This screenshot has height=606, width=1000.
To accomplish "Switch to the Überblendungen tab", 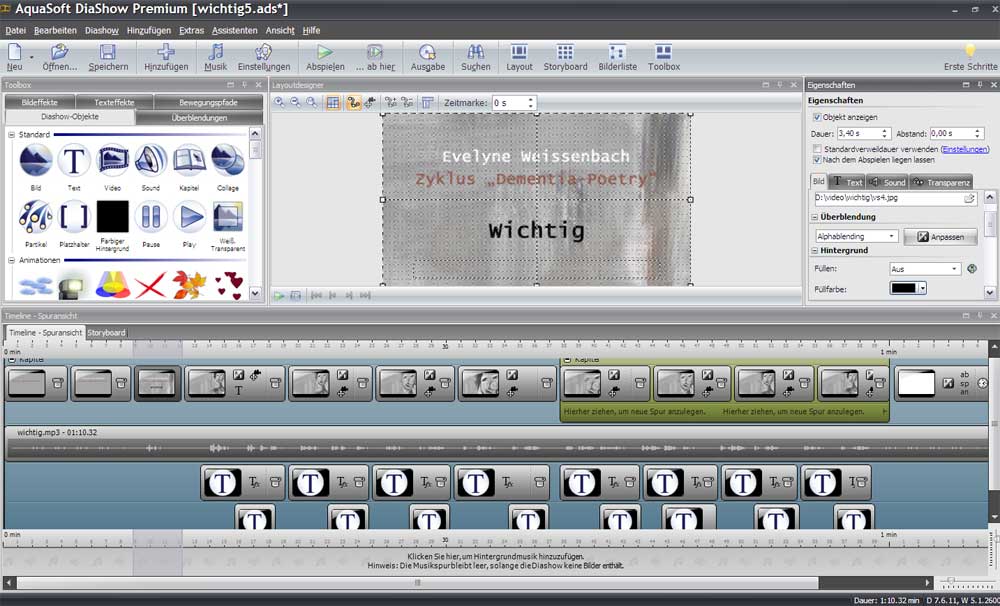I will pyautogui.click(x=199, y=118).
